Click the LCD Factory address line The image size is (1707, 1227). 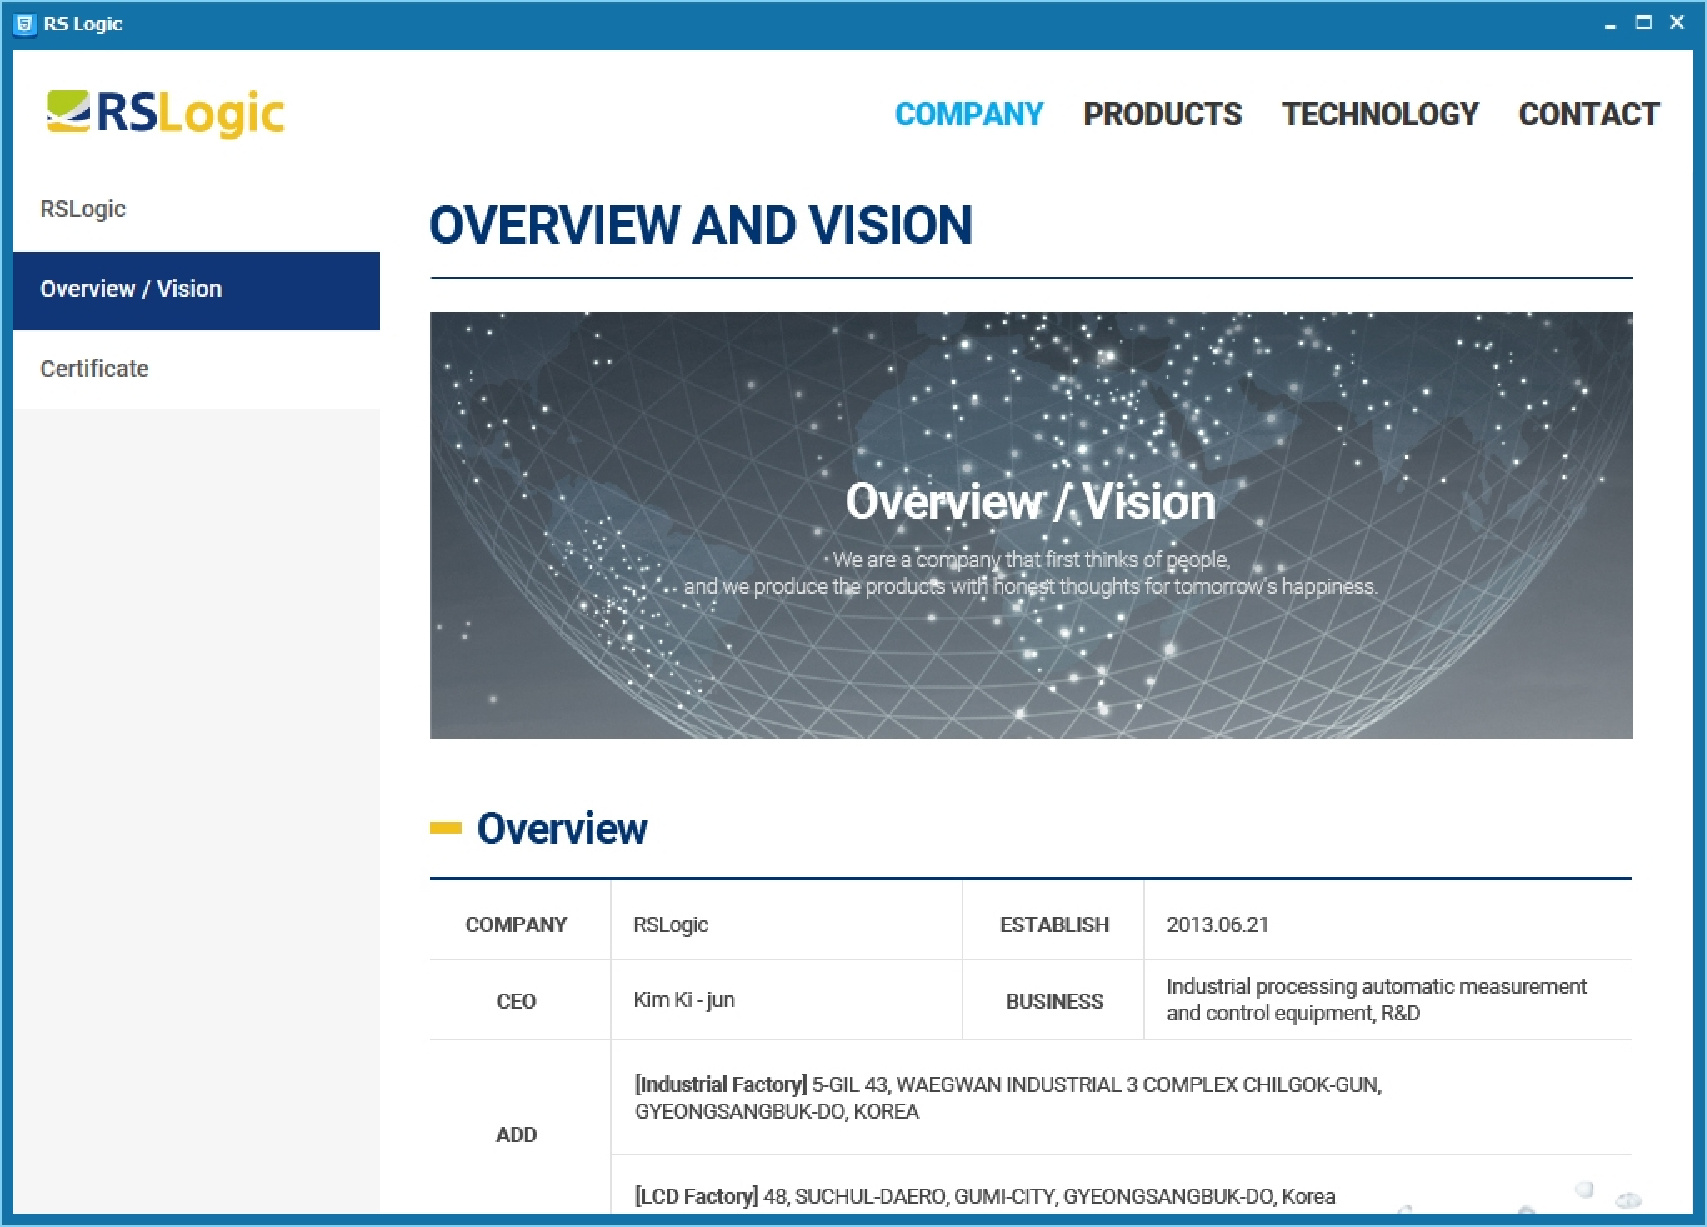tap(984, 1196)
